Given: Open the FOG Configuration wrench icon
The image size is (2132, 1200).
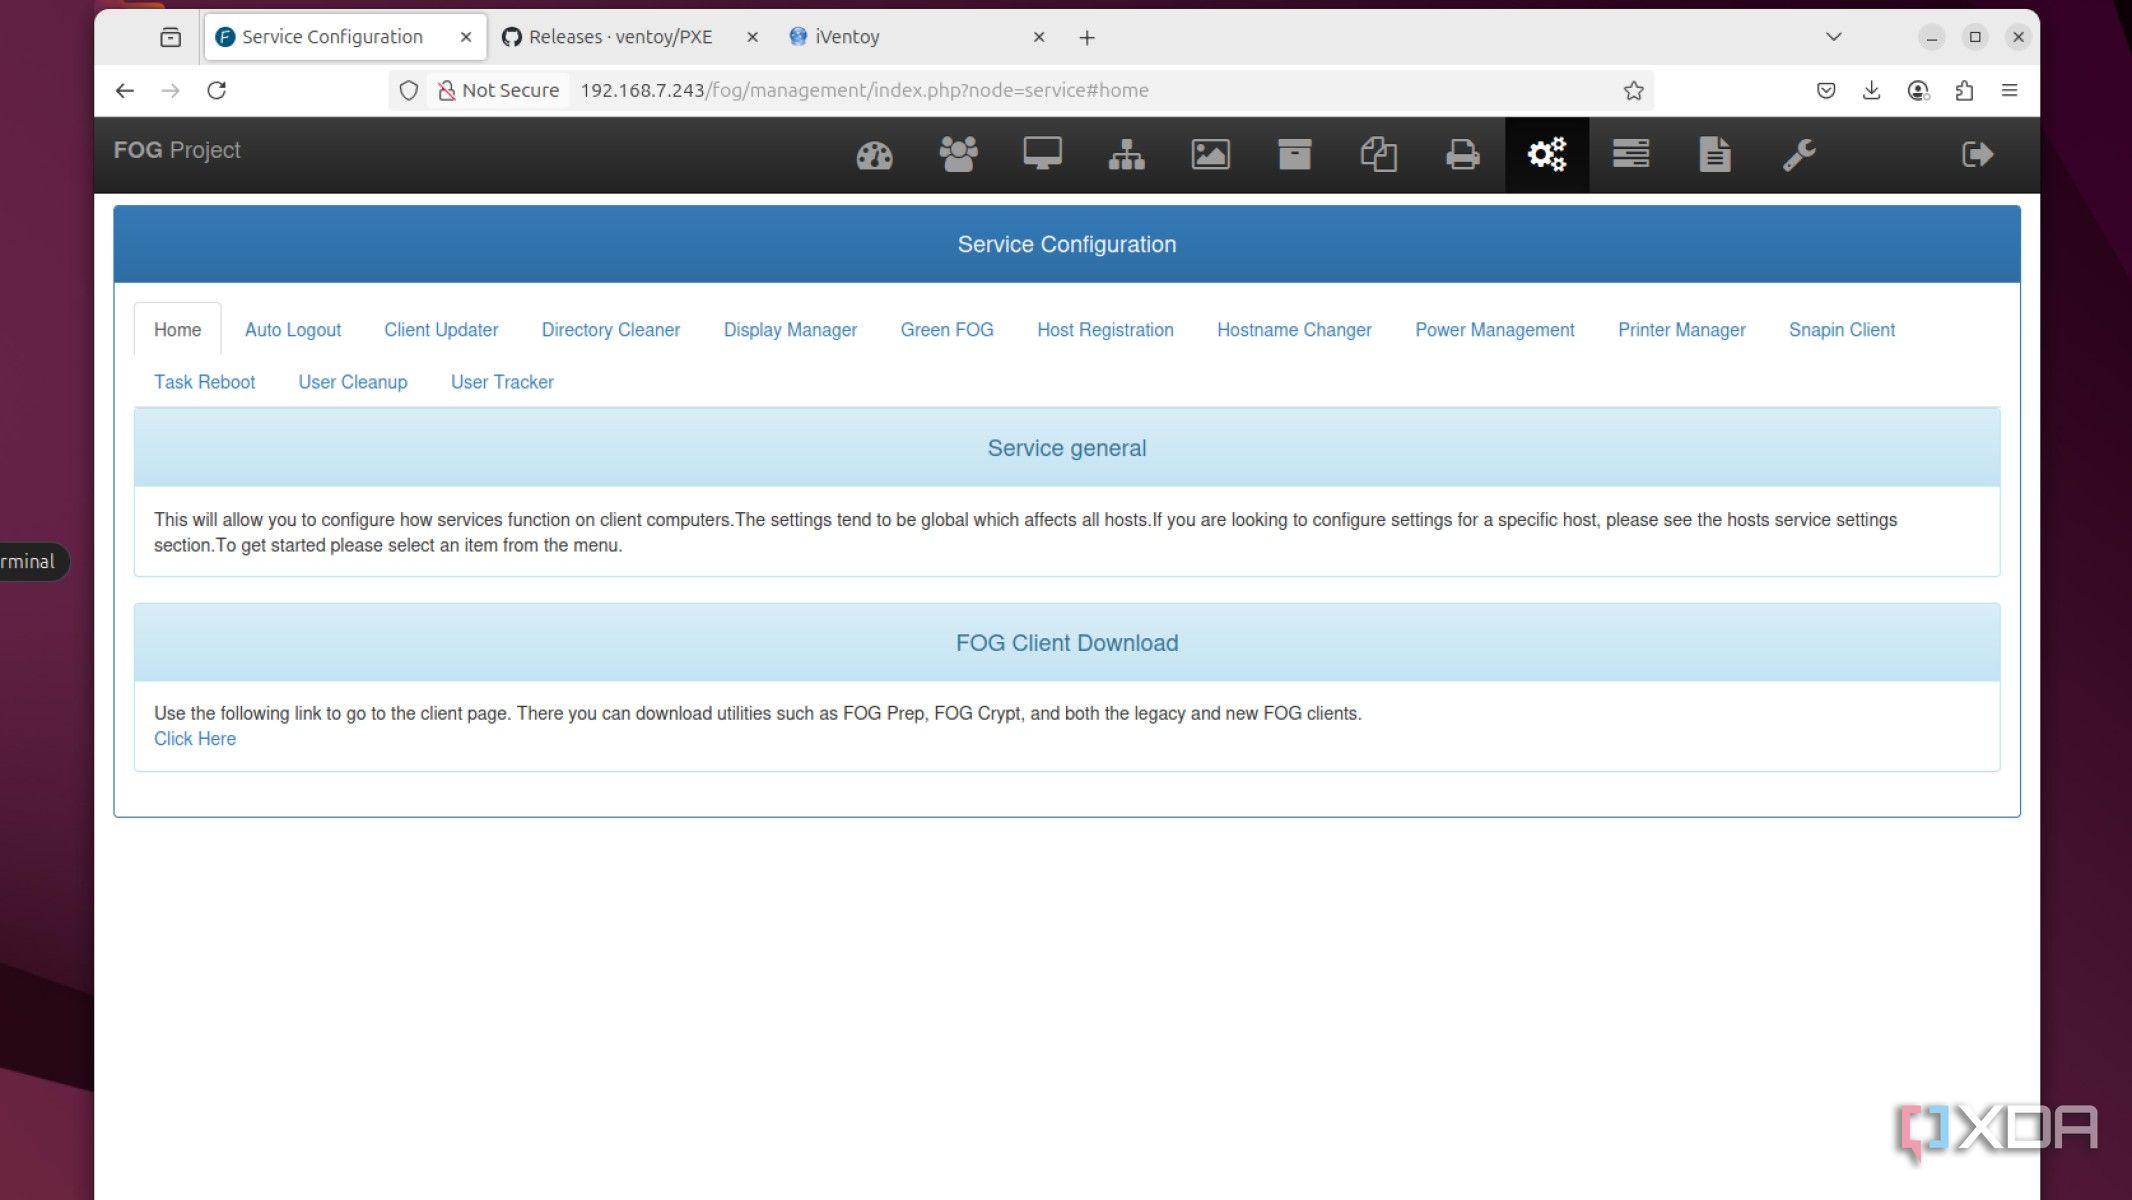Looking at the screenshot, I should pyautogui.click(x=1798, y=155).
